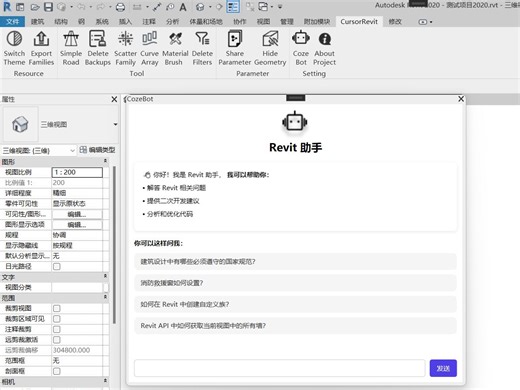520x390 pixels.
Task: Start the Scatter Family tool
Action: 125,48
